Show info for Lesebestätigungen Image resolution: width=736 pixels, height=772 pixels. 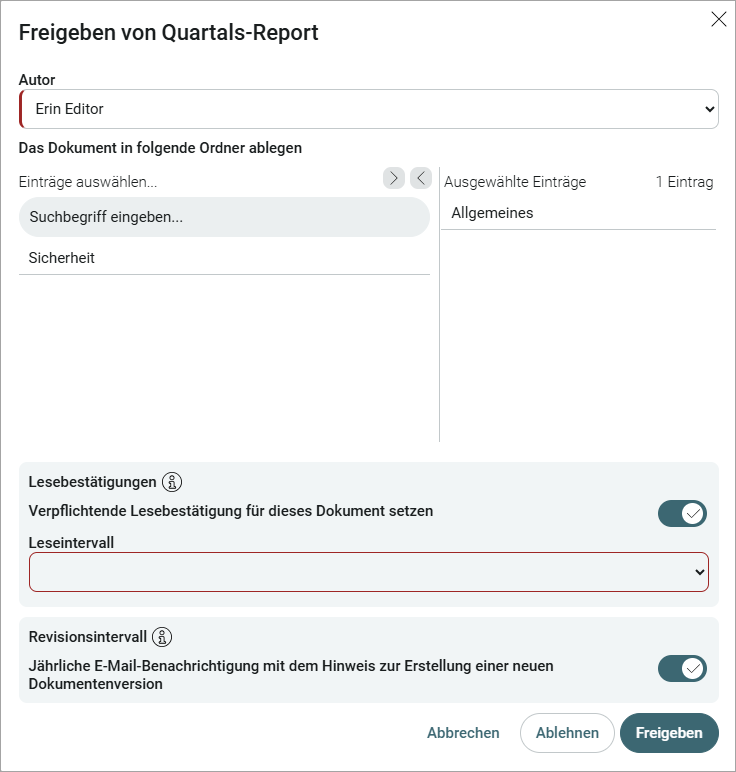[x=172, y=482]
